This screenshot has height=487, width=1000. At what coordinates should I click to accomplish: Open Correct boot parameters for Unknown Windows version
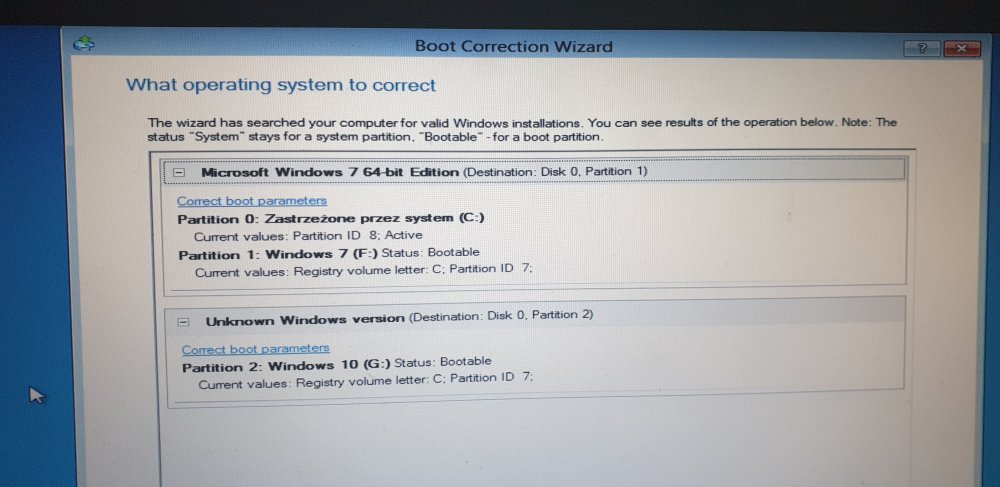(255, 349)
